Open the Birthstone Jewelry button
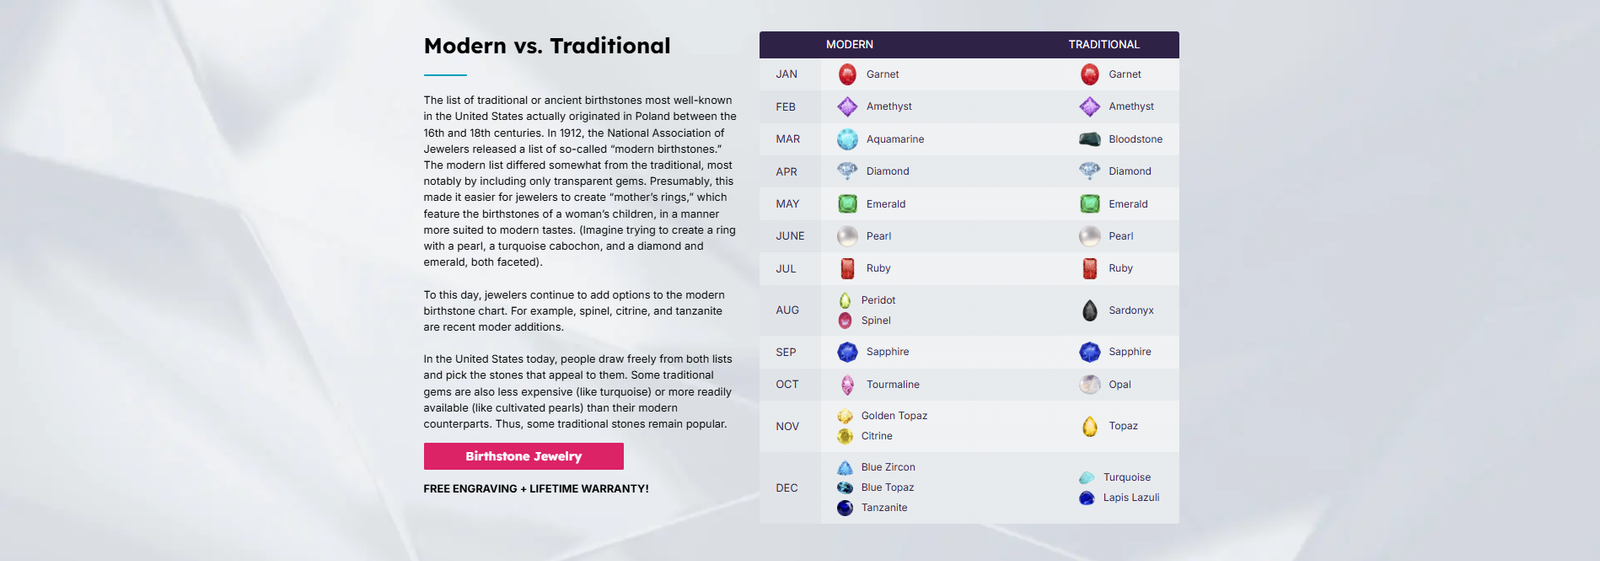This screenshot has width=1600, height=561. coord(523,456)
